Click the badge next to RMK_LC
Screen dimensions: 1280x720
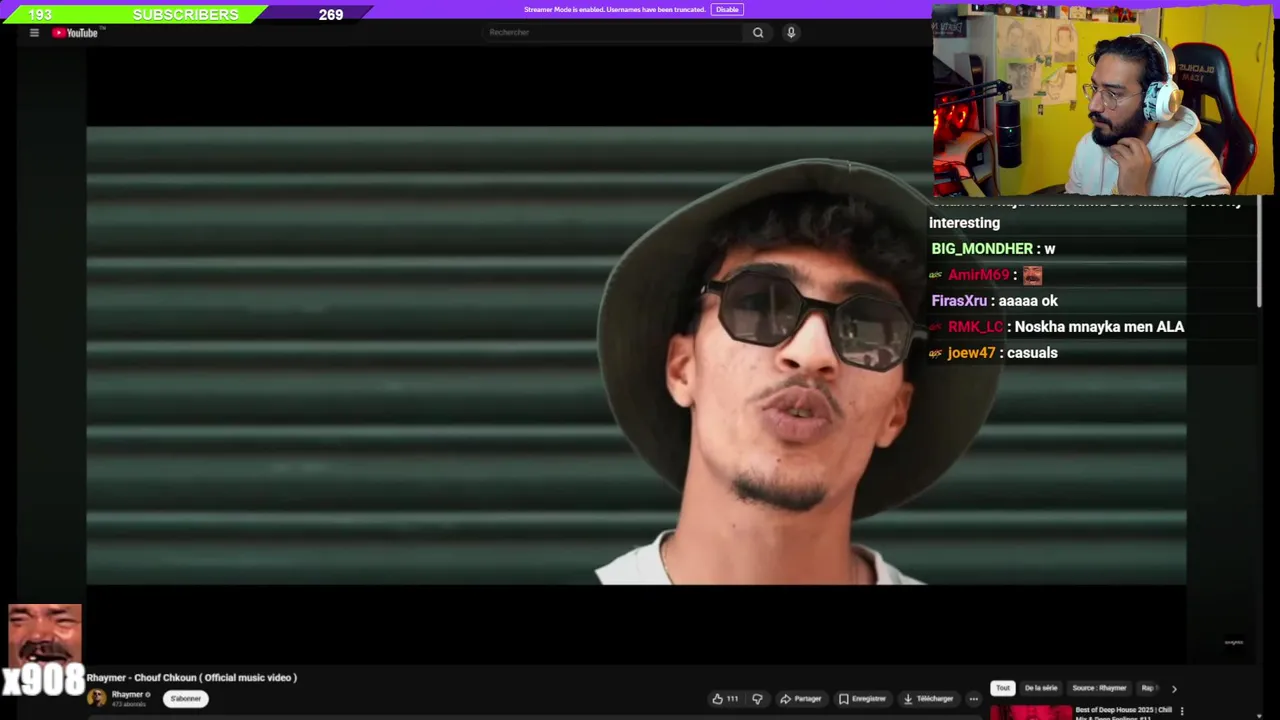coord(936,327)
